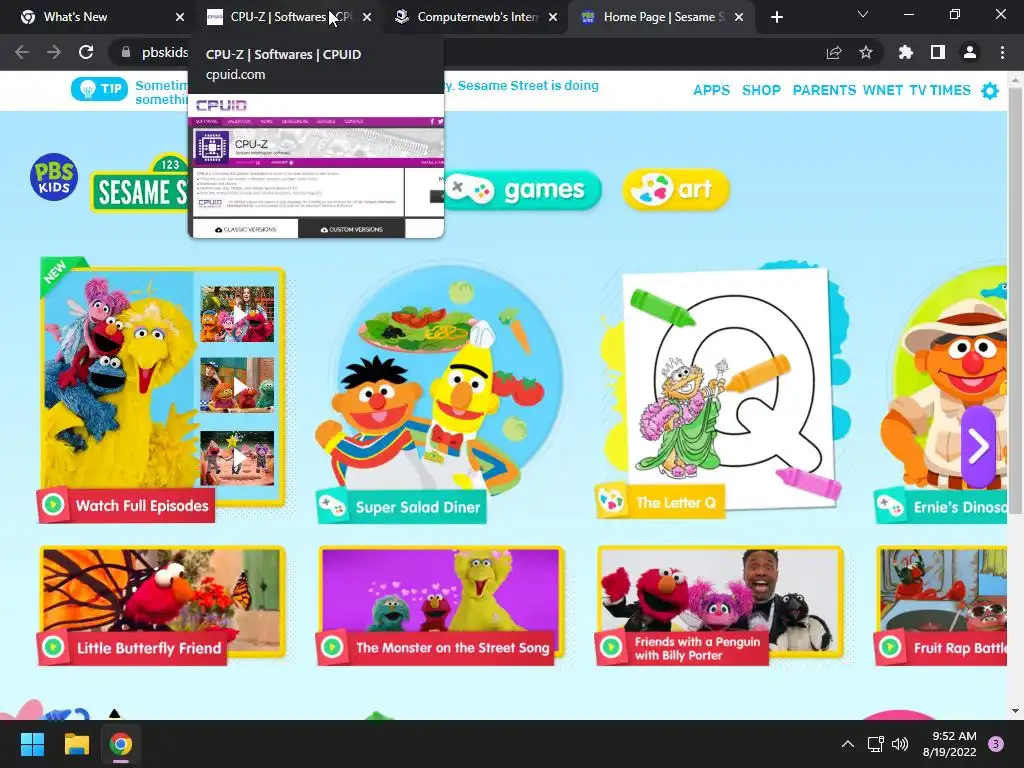1024x768 pixels.
Task: Open the Sesame Street settings gear
Action: point(990,90)
